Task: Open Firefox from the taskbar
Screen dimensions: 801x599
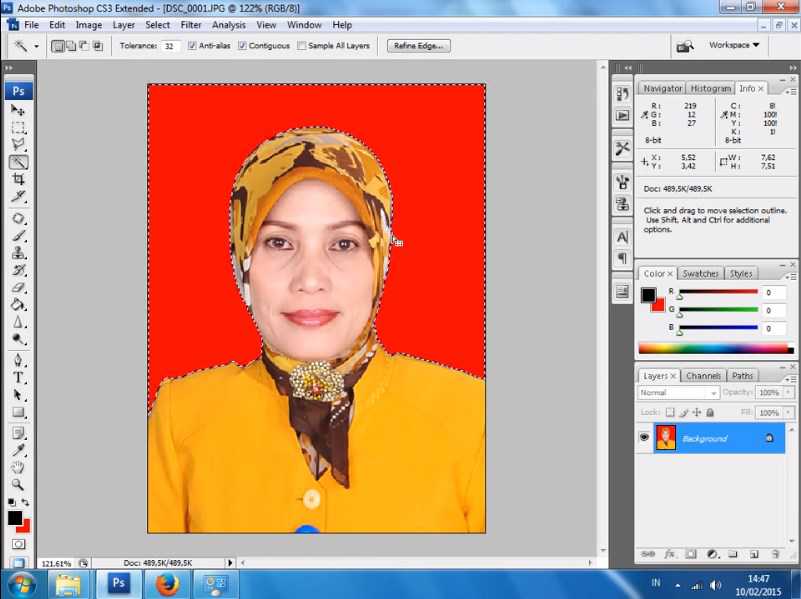Action: (167, 584)
